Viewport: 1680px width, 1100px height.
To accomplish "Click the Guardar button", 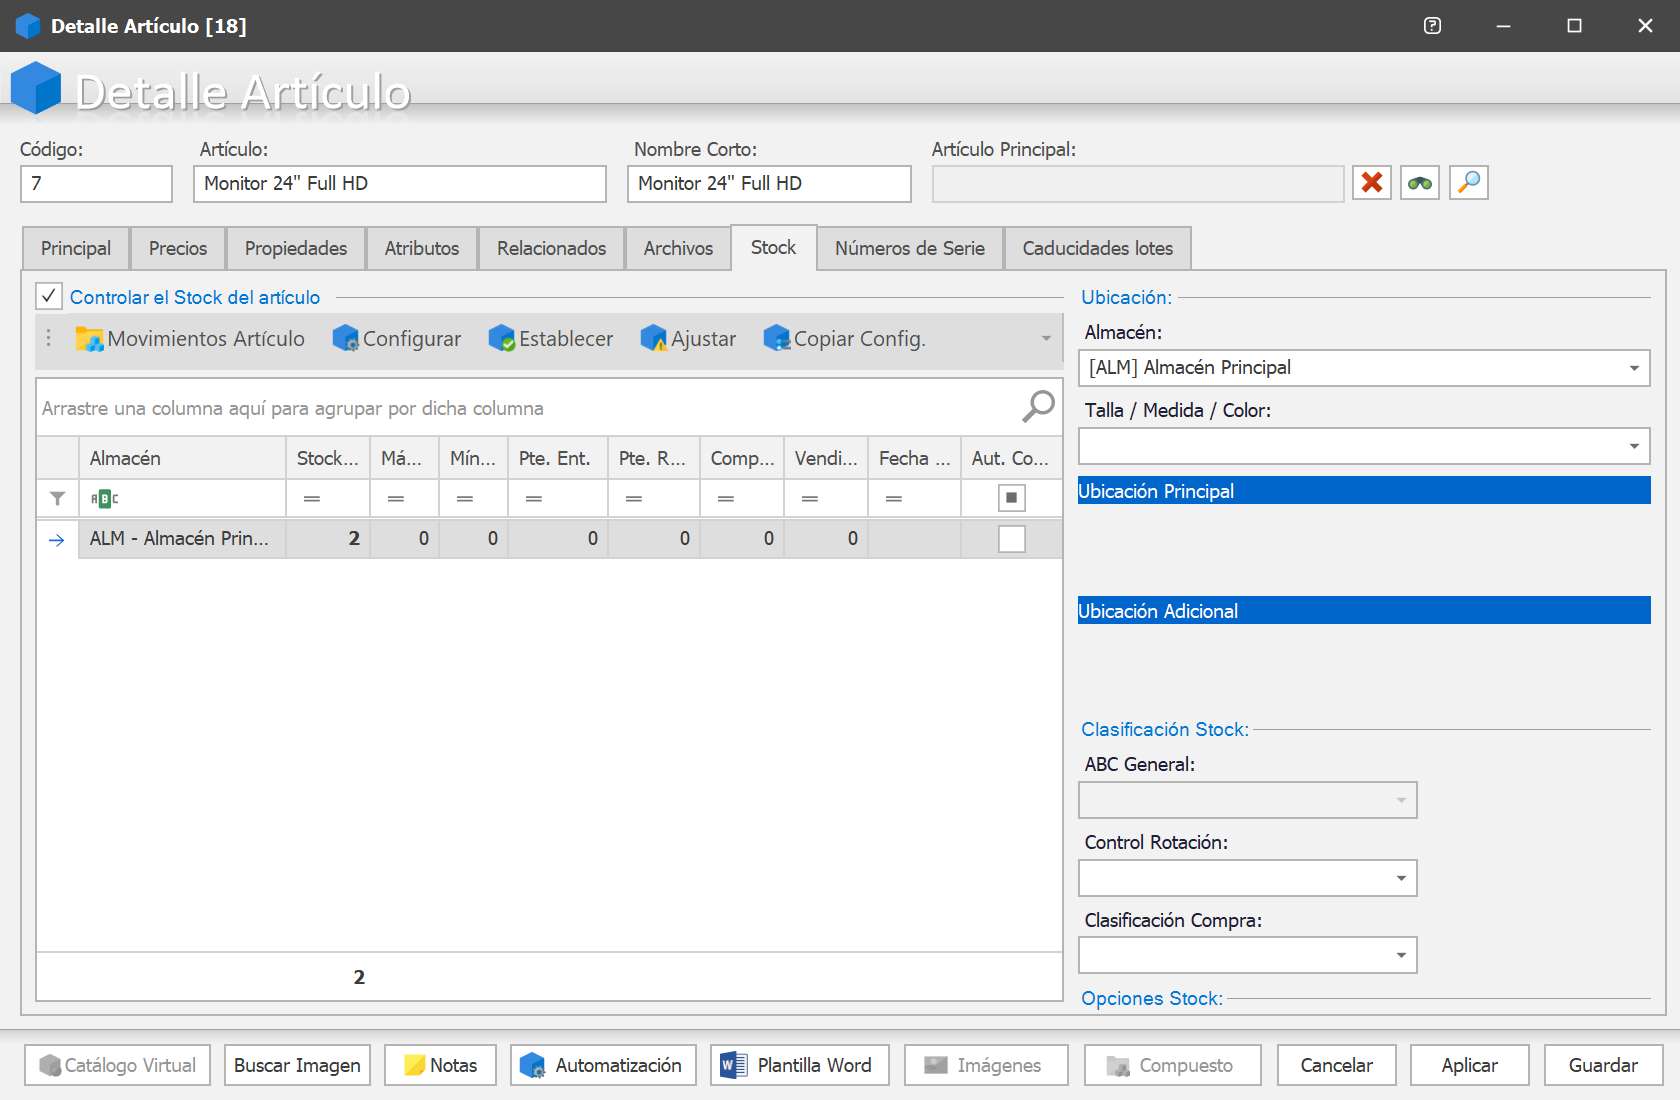I will (x=1603, y=1065).
